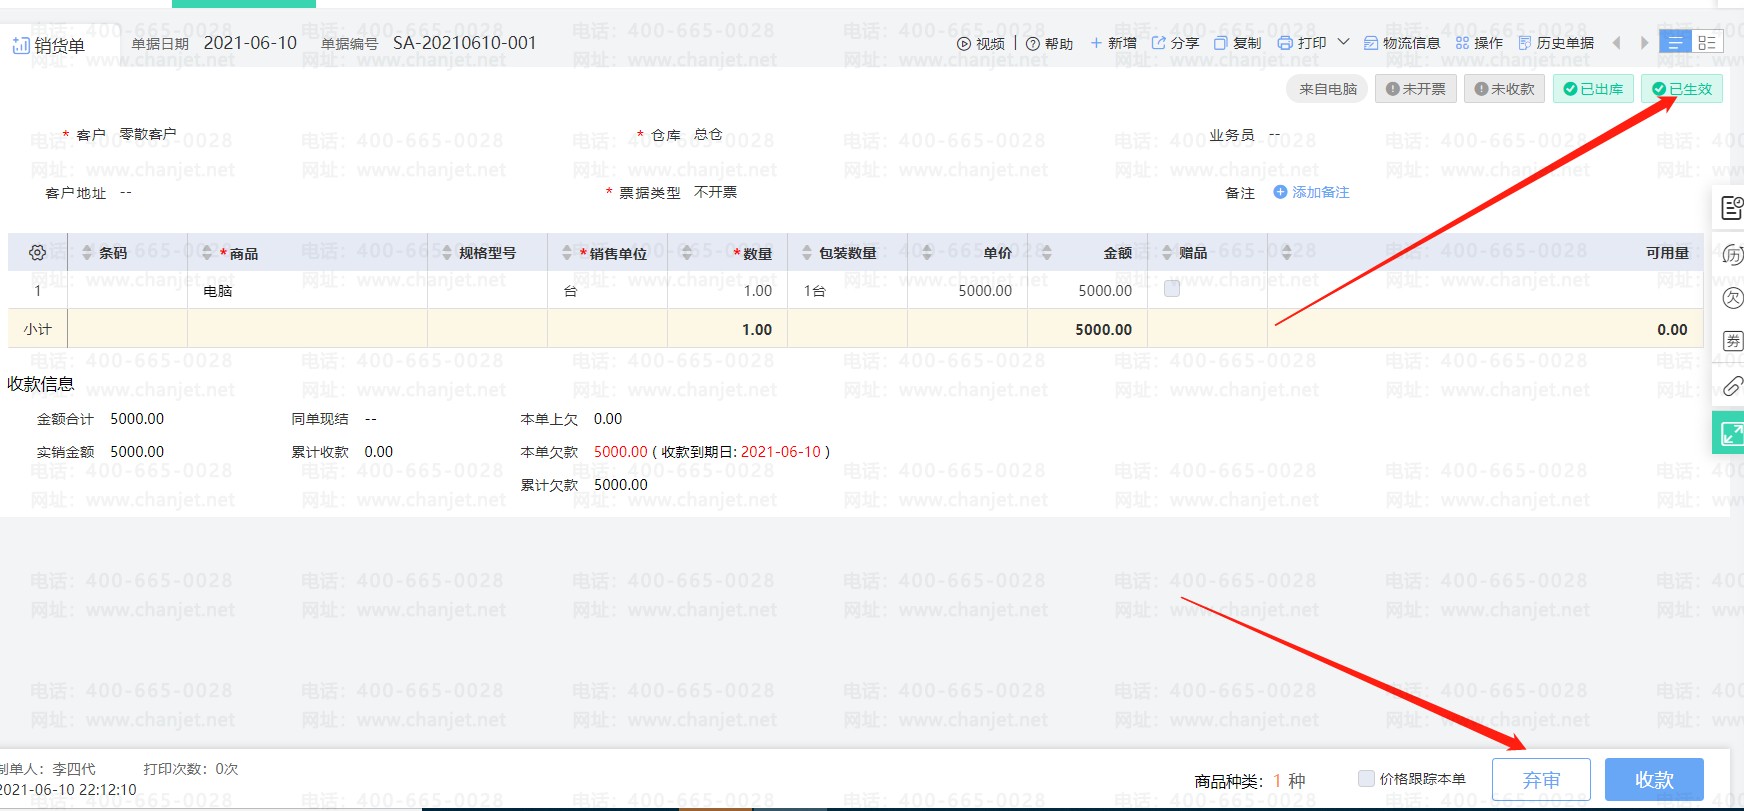1744x811 pixels.
Task: Open 帮助 help from the toolbar
Action: tap(1050, 43)
